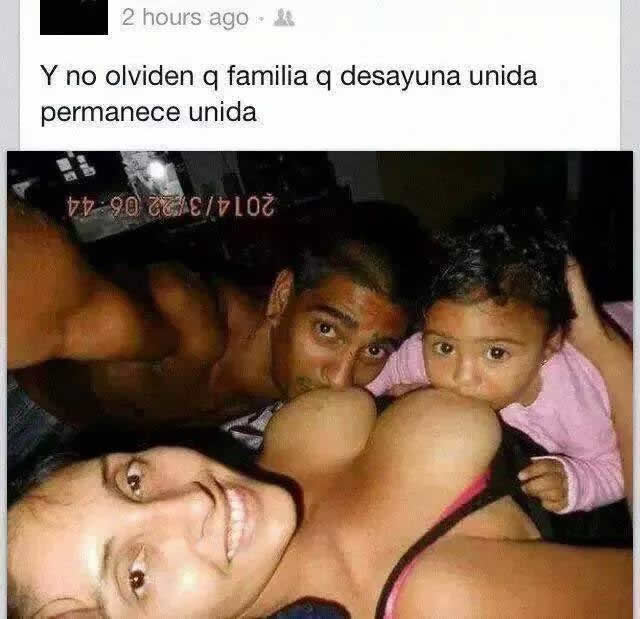
Task: Click the word "olviden" in the caption
Action: 149,76
